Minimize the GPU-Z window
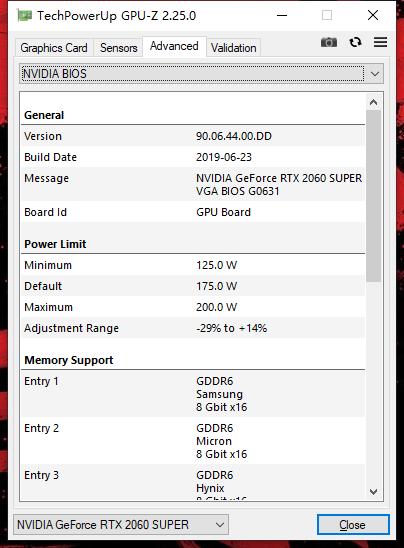 tap(282, 15)
